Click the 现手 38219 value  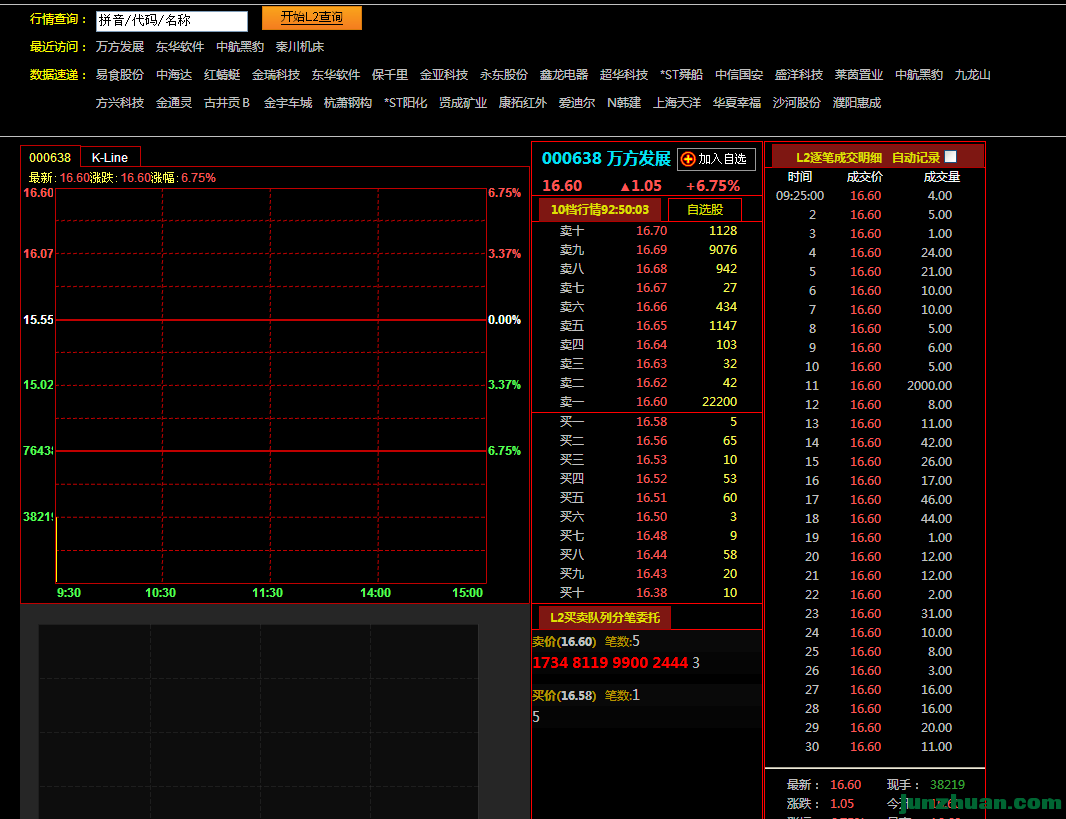pyautogui.click(x=947, y=785)
